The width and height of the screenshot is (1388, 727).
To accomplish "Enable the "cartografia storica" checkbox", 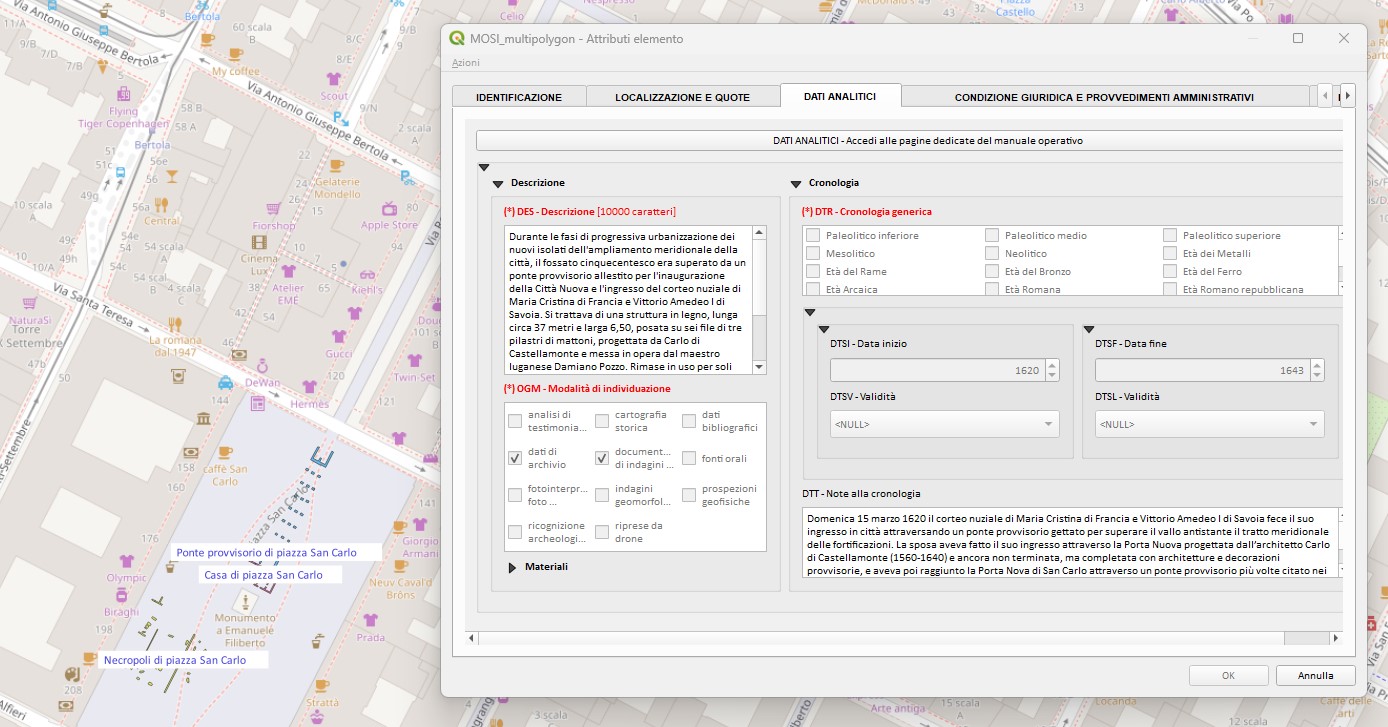I will pyautogui.click(x=602, y=421).
